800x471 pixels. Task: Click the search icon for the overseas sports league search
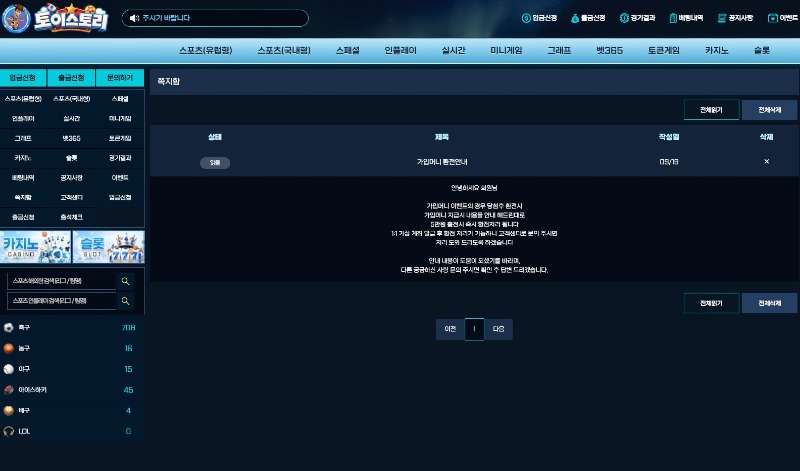point(126,281)
